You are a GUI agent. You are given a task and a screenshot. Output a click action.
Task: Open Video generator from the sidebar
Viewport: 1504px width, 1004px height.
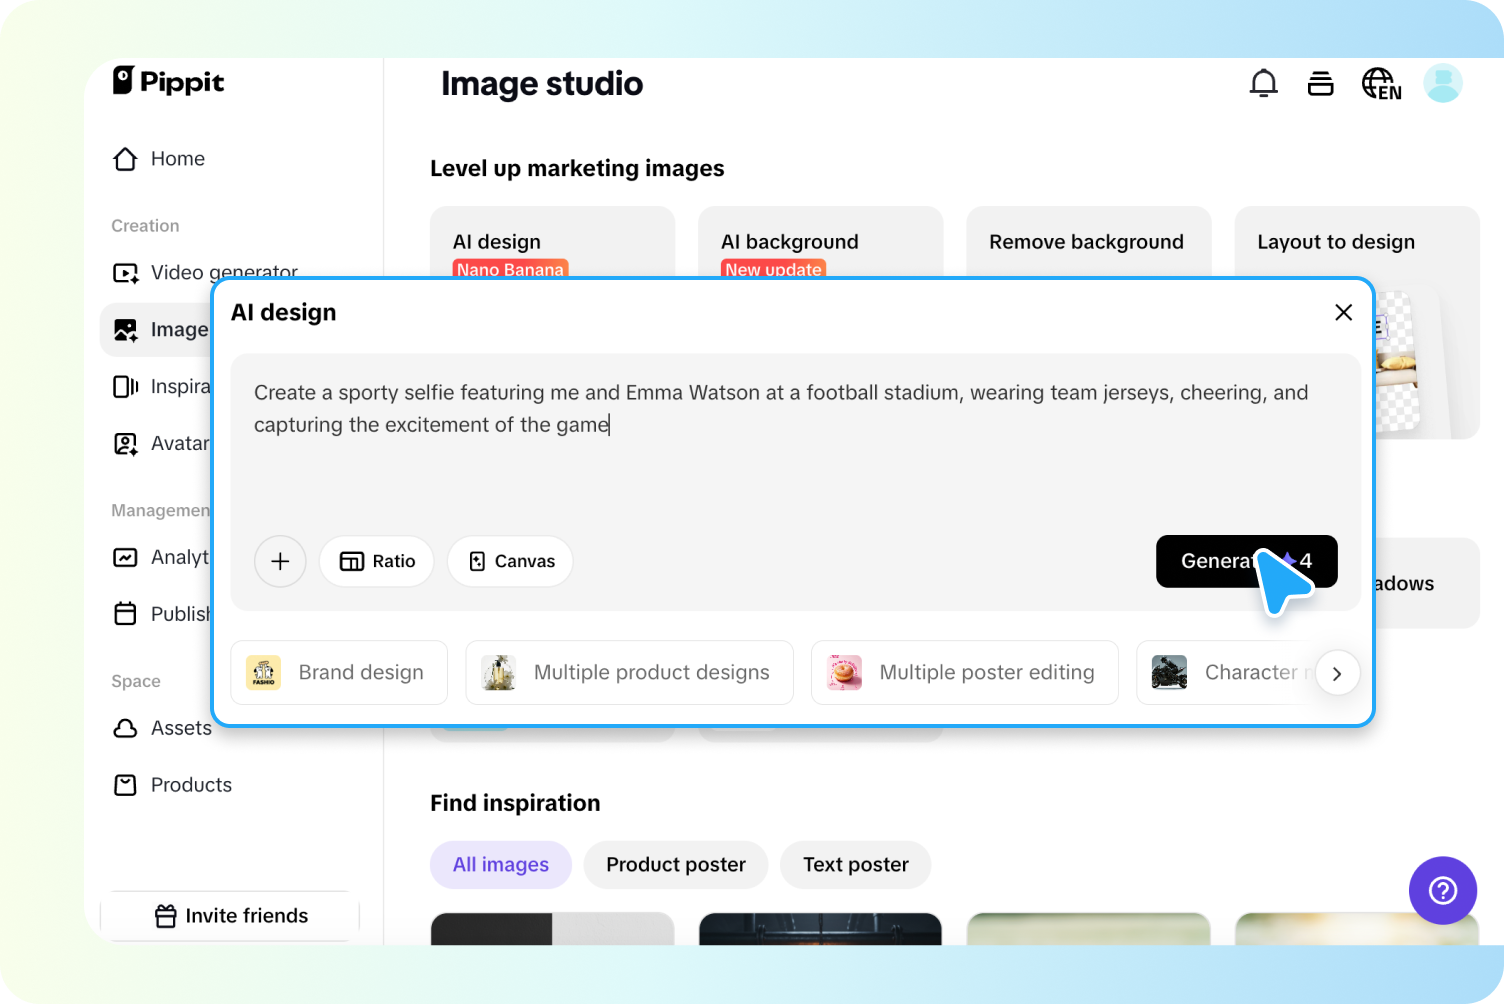point(223,272)
